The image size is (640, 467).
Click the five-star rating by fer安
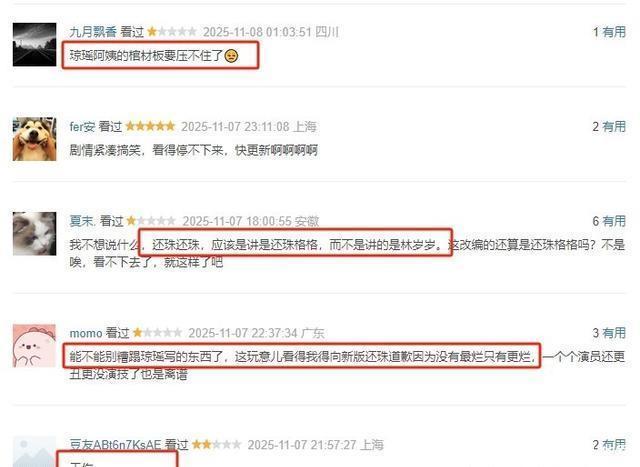click(150, 126)
